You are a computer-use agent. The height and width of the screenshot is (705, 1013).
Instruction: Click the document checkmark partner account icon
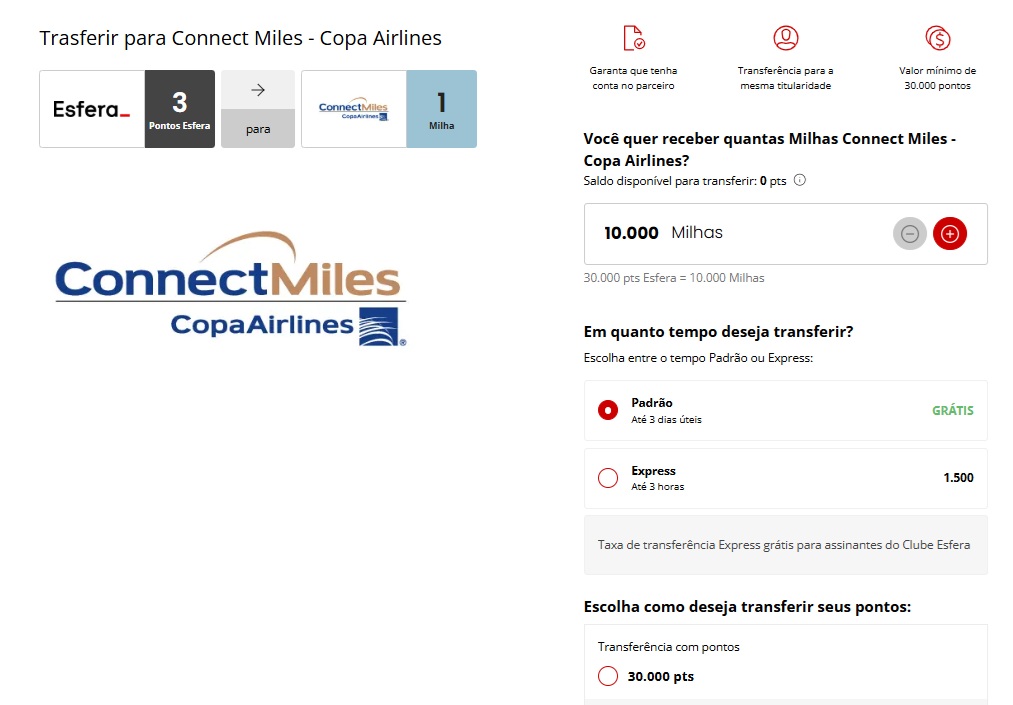click(x=633, y=39)
